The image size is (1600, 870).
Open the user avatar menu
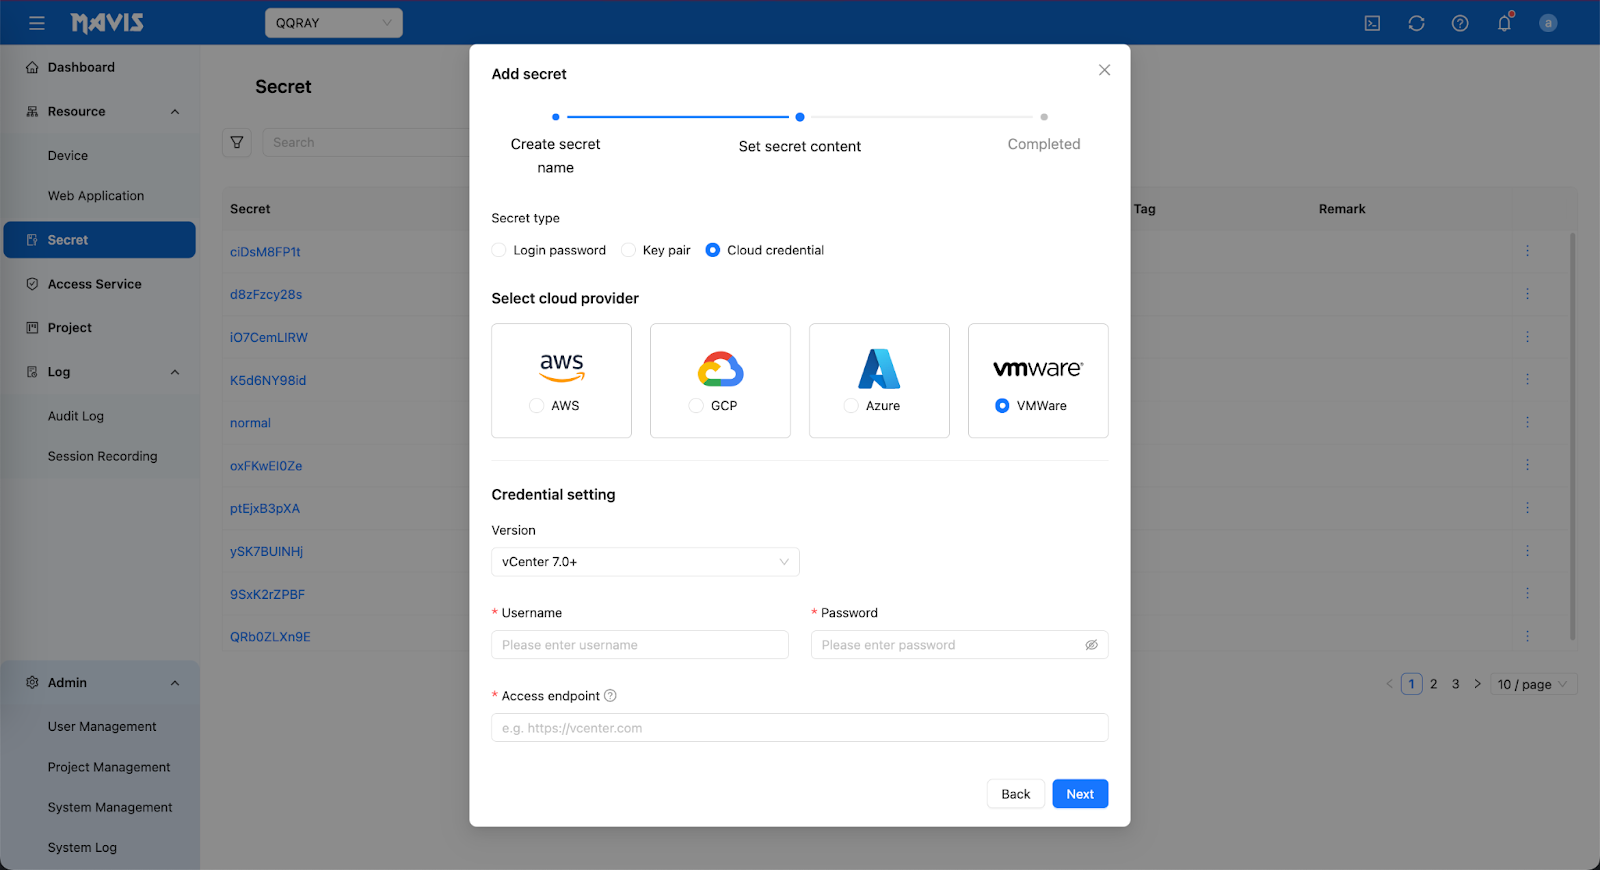[x=1548, y=23]
